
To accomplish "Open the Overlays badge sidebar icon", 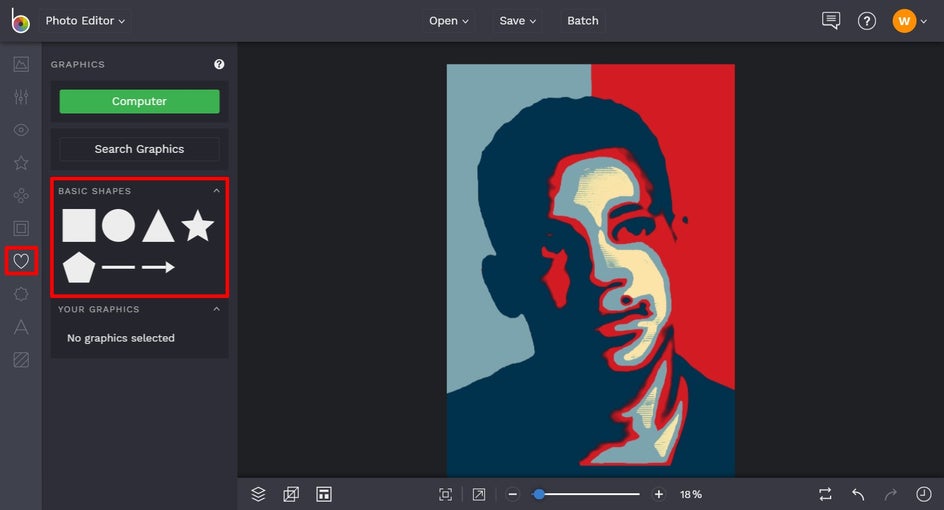I will [x=21, y=294].
